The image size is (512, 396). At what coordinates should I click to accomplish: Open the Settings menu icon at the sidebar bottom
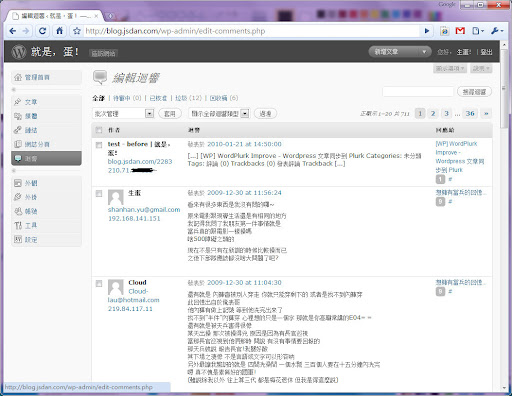18,239
